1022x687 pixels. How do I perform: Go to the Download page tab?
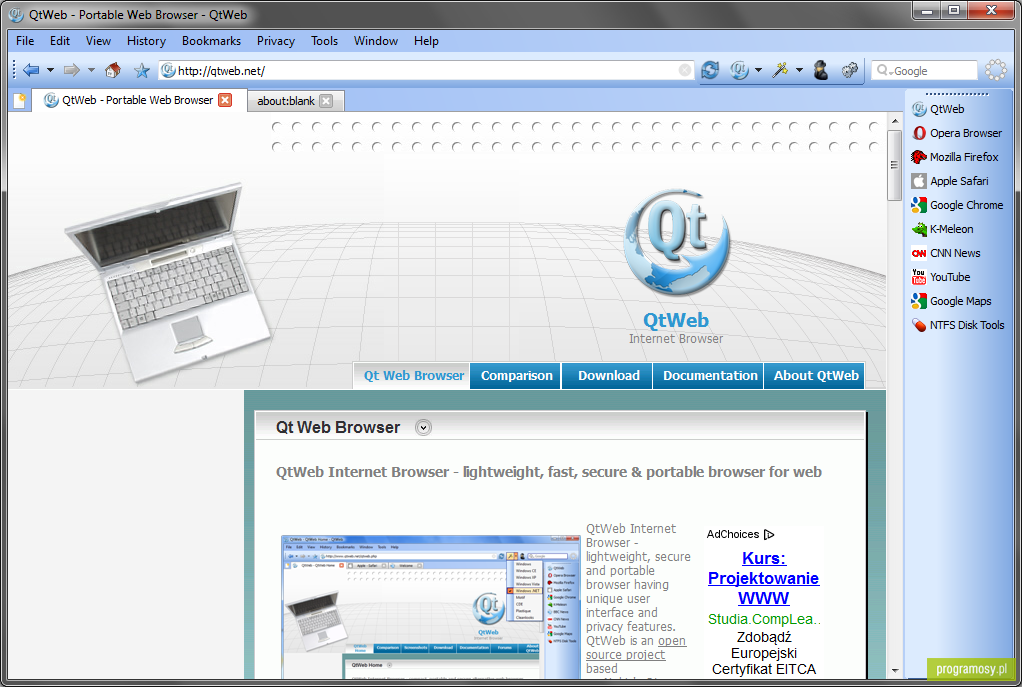coord(608,376)
